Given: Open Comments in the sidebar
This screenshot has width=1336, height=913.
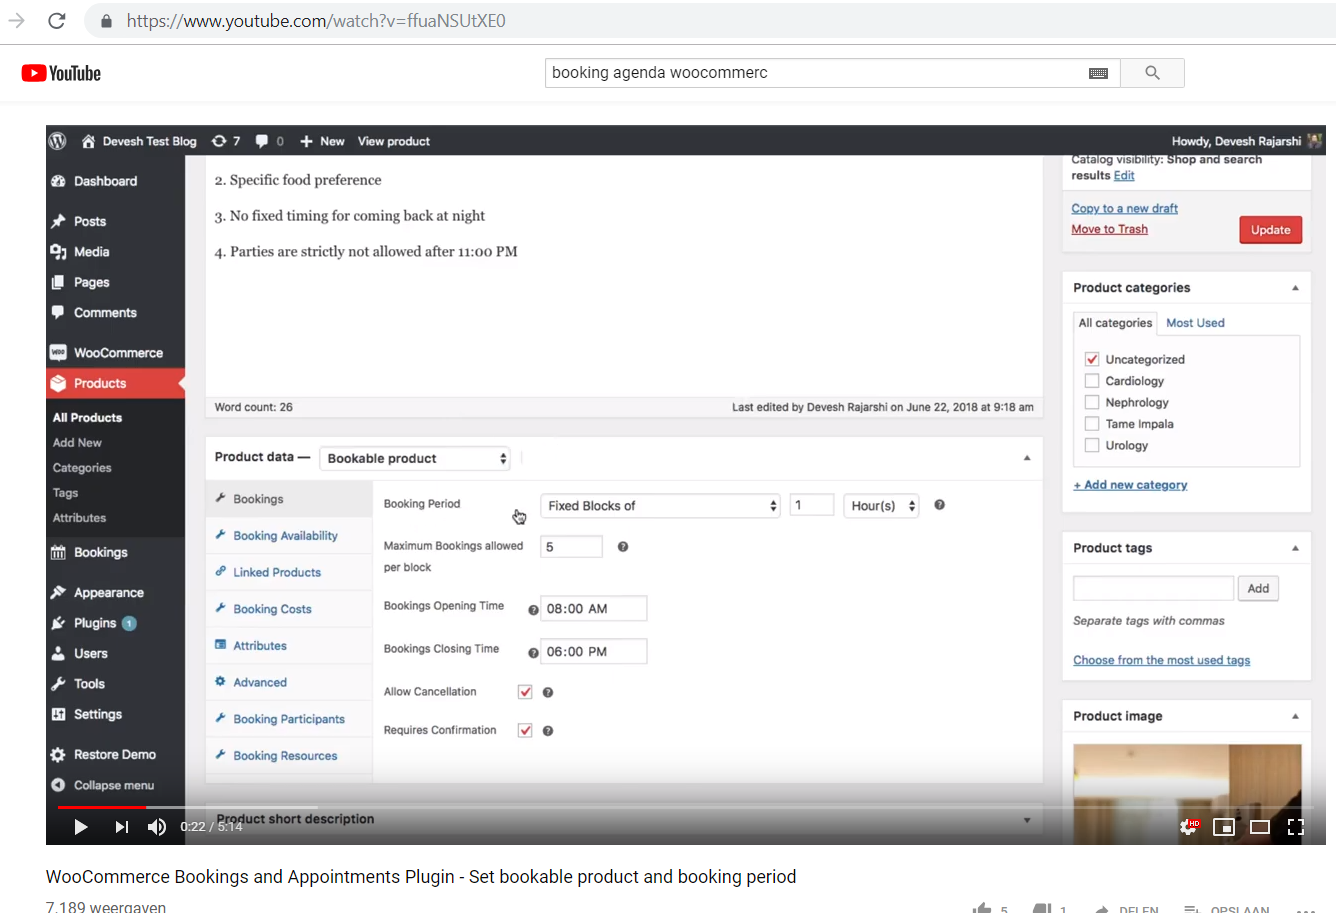Looking at the screenshot, I should point(105,313).
